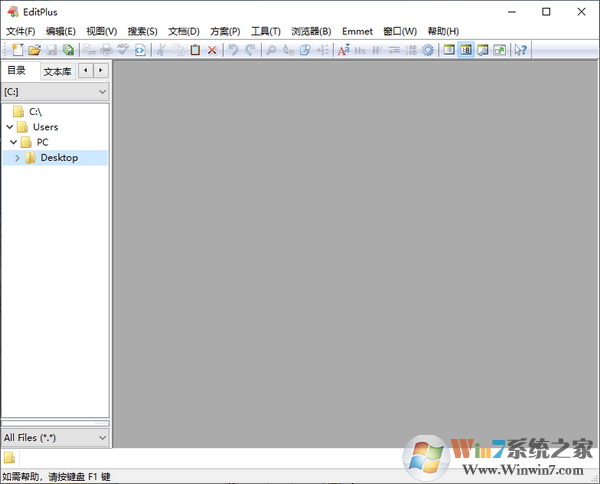Click the window with green box icon
The height and width of the screenshot is (484, 600).
[x=499, y=50]
